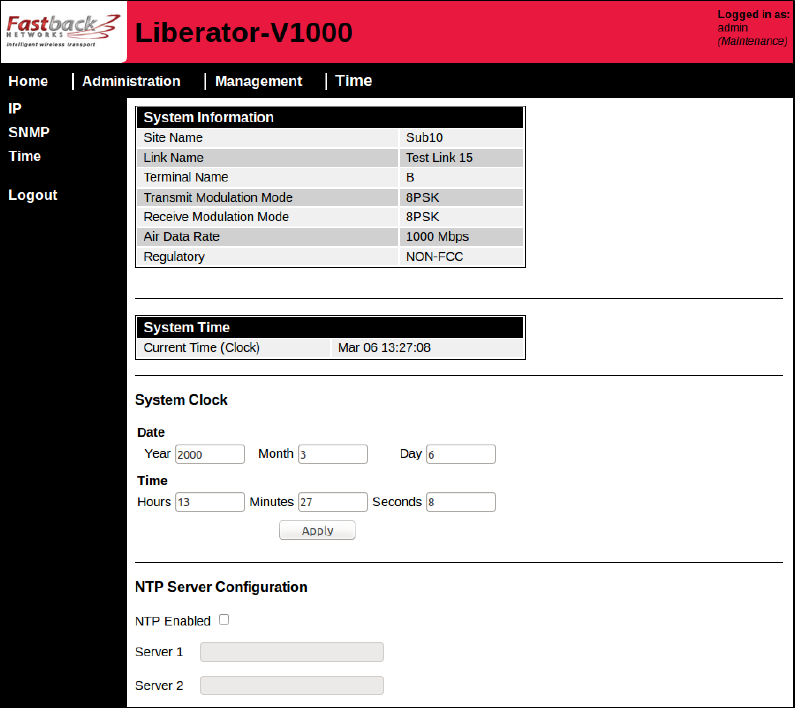795x708 pixels.
Task: Click the Air Data Rate value 1000 Mbps
Action: (437, 237)
